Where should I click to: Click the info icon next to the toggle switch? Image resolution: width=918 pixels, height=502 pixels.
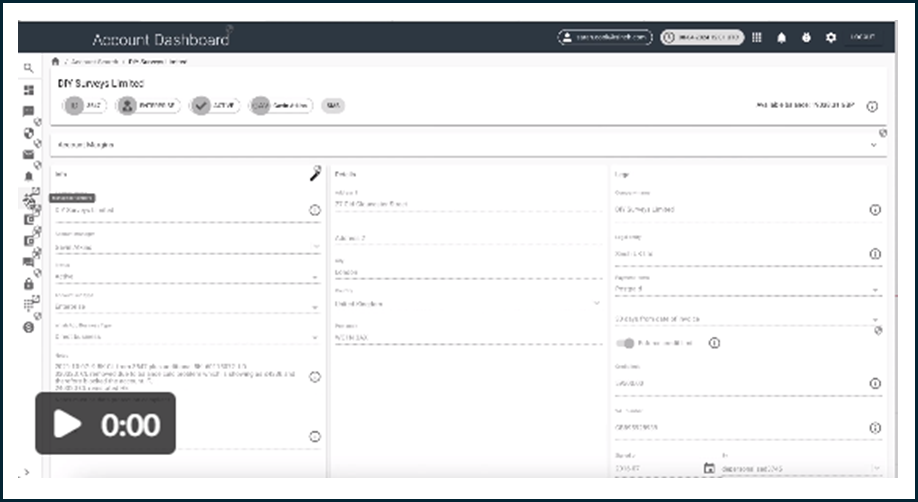click(x=714, y=343)
